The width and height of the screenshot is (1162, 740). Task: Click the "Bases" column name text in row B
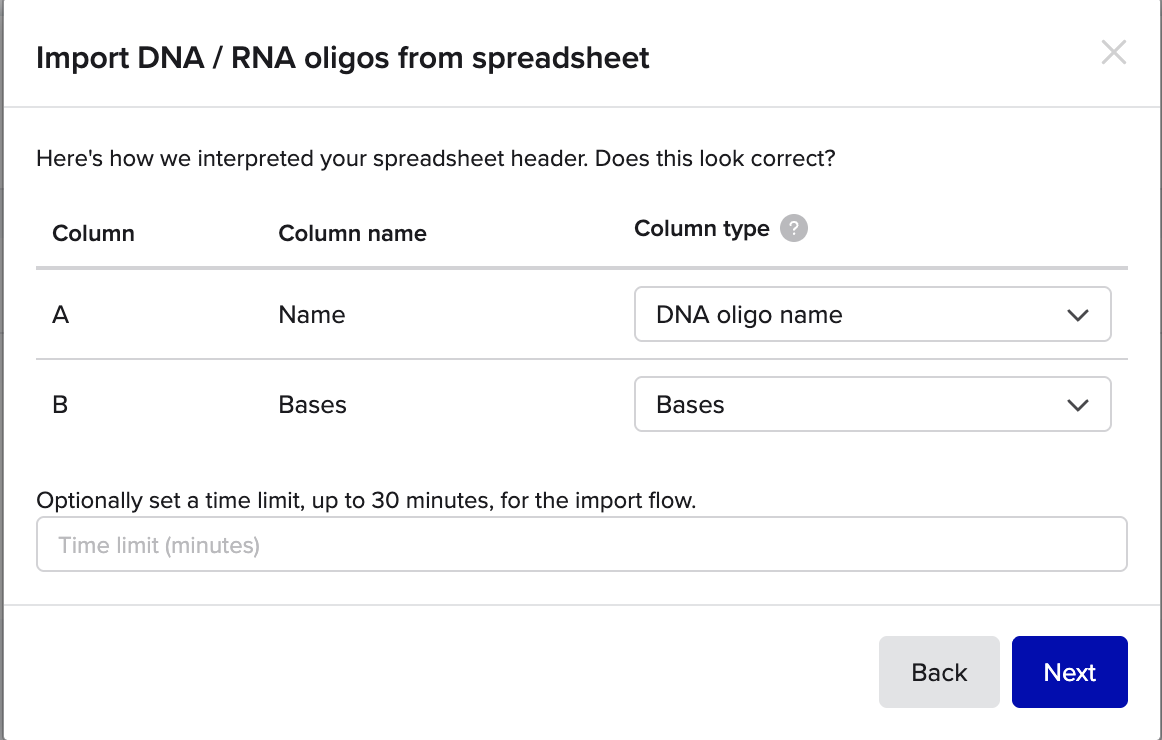(312, 405)
